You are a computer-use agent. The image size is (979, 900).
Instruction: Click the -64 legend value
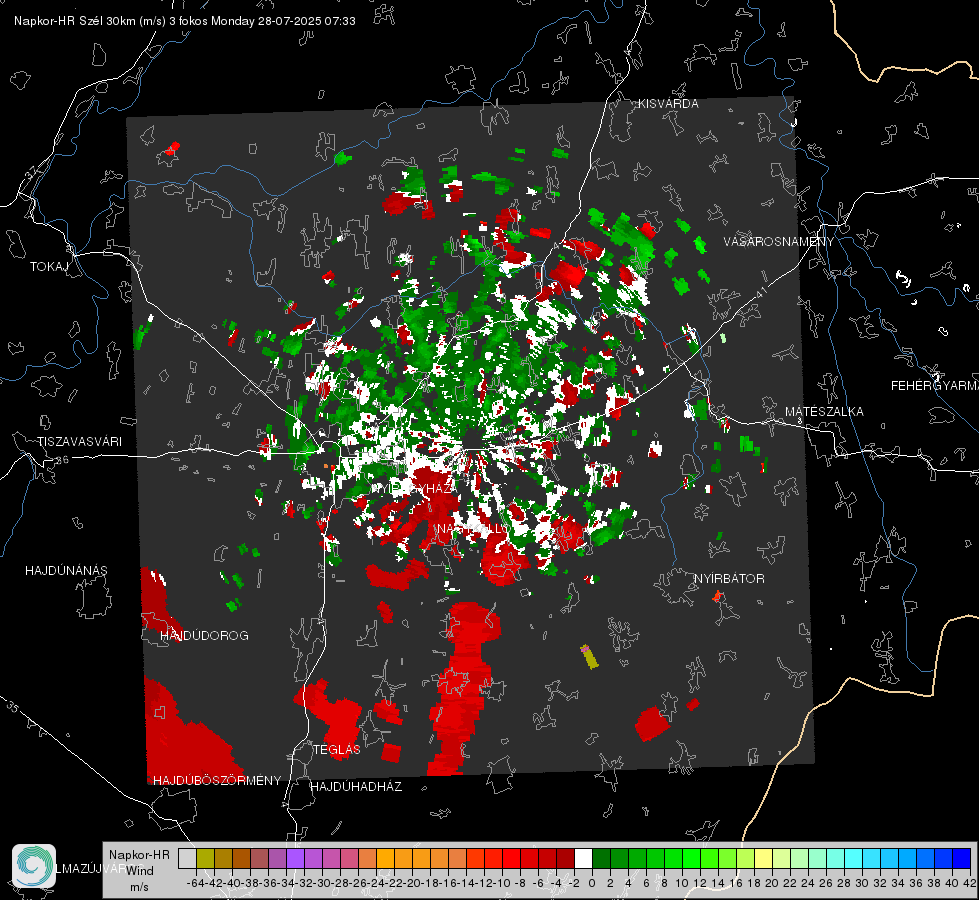pyautogui.click(x=195, y=883)
